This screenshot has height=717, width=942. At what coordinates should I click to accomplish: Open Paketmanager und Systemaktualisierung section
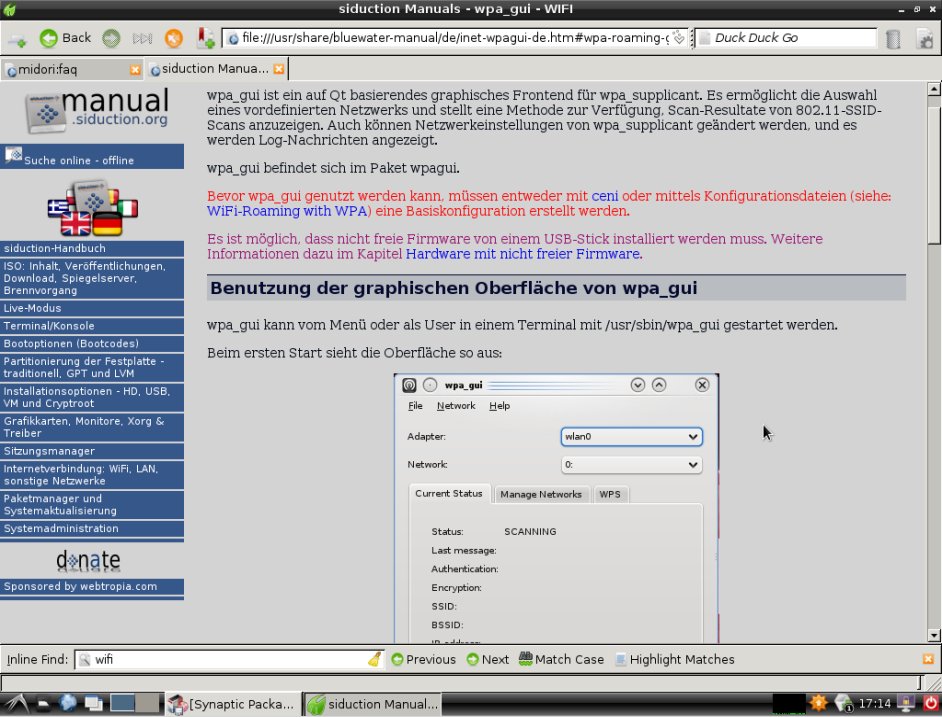[92, 505]
